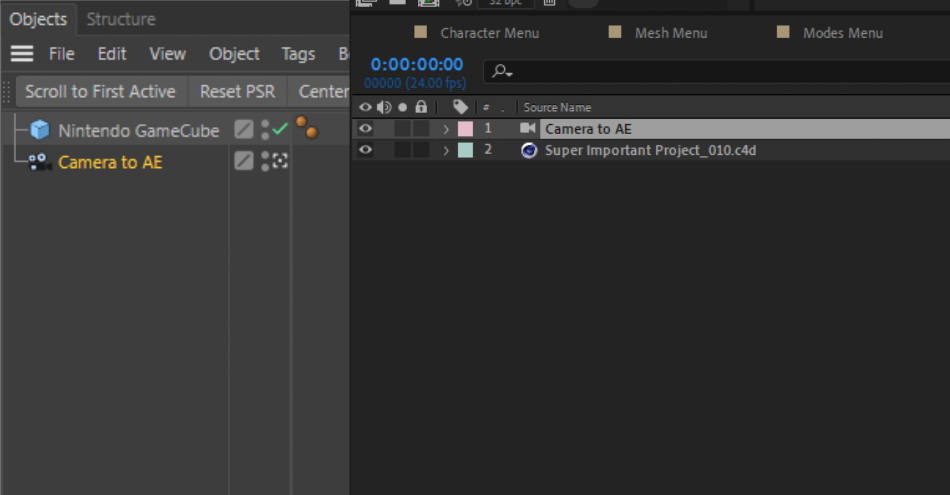Viewport: 950px width, 495px height.
Task: Click the 32 bpc color depth button
Action: click(x=506, y=3)
